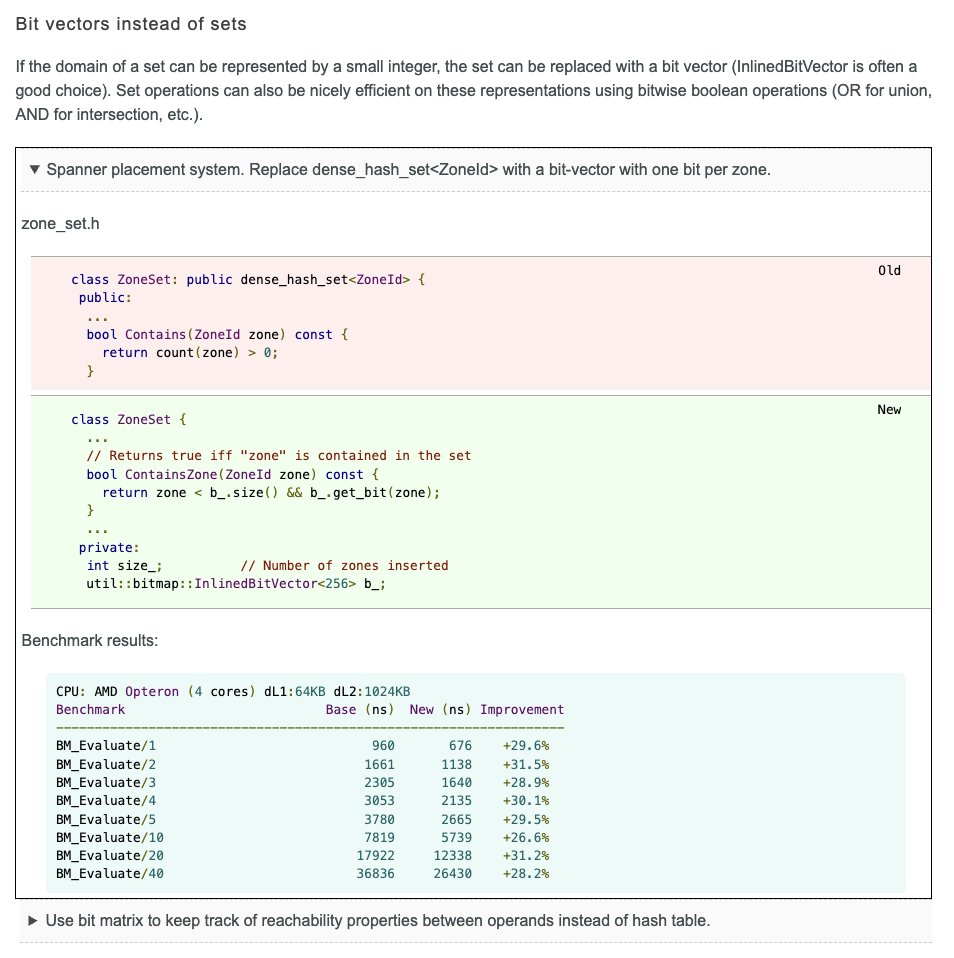954x958 pixels.
Task: Collapse the Spanner placement system section triangle
Action: [x=36, y=169]
